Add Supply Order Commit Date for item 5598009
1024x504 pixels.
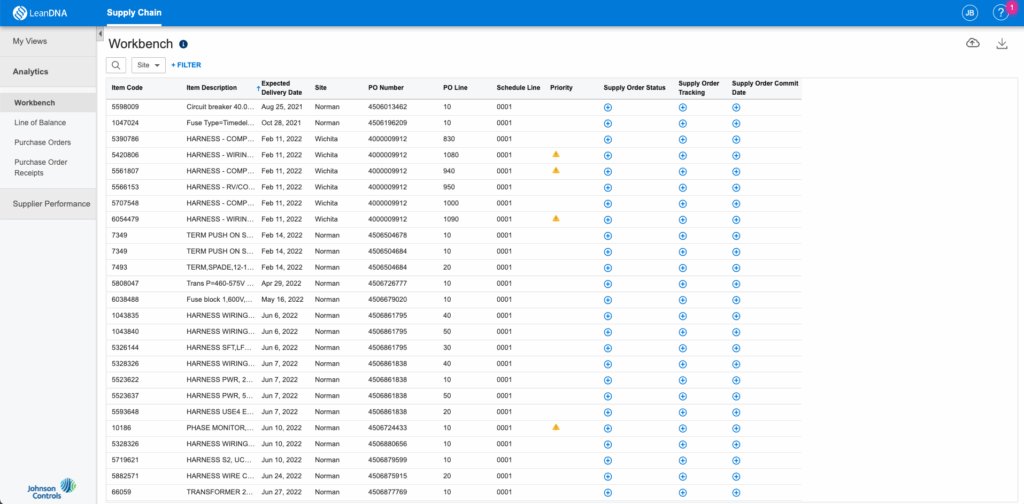(x=736, y=107)
